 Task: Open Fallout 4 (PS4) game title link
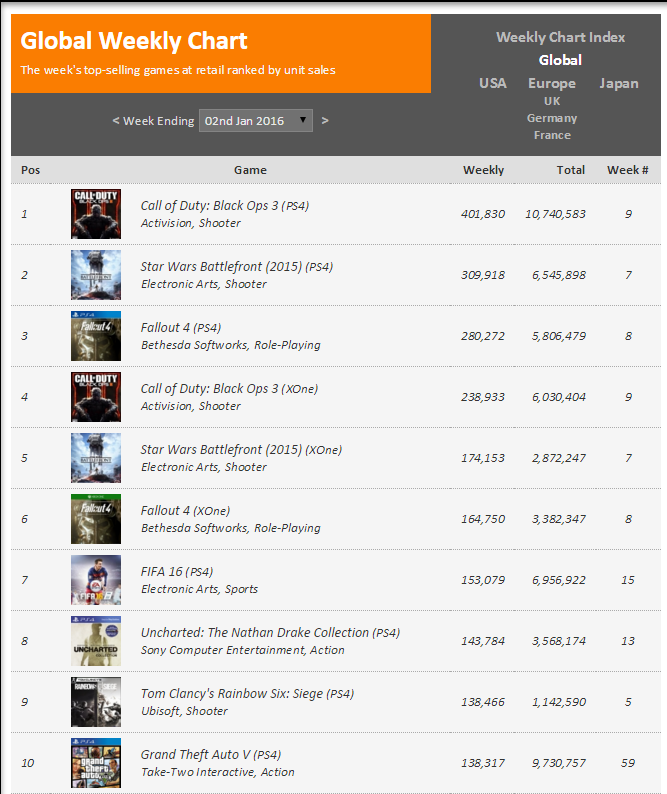tap(181, 328)
